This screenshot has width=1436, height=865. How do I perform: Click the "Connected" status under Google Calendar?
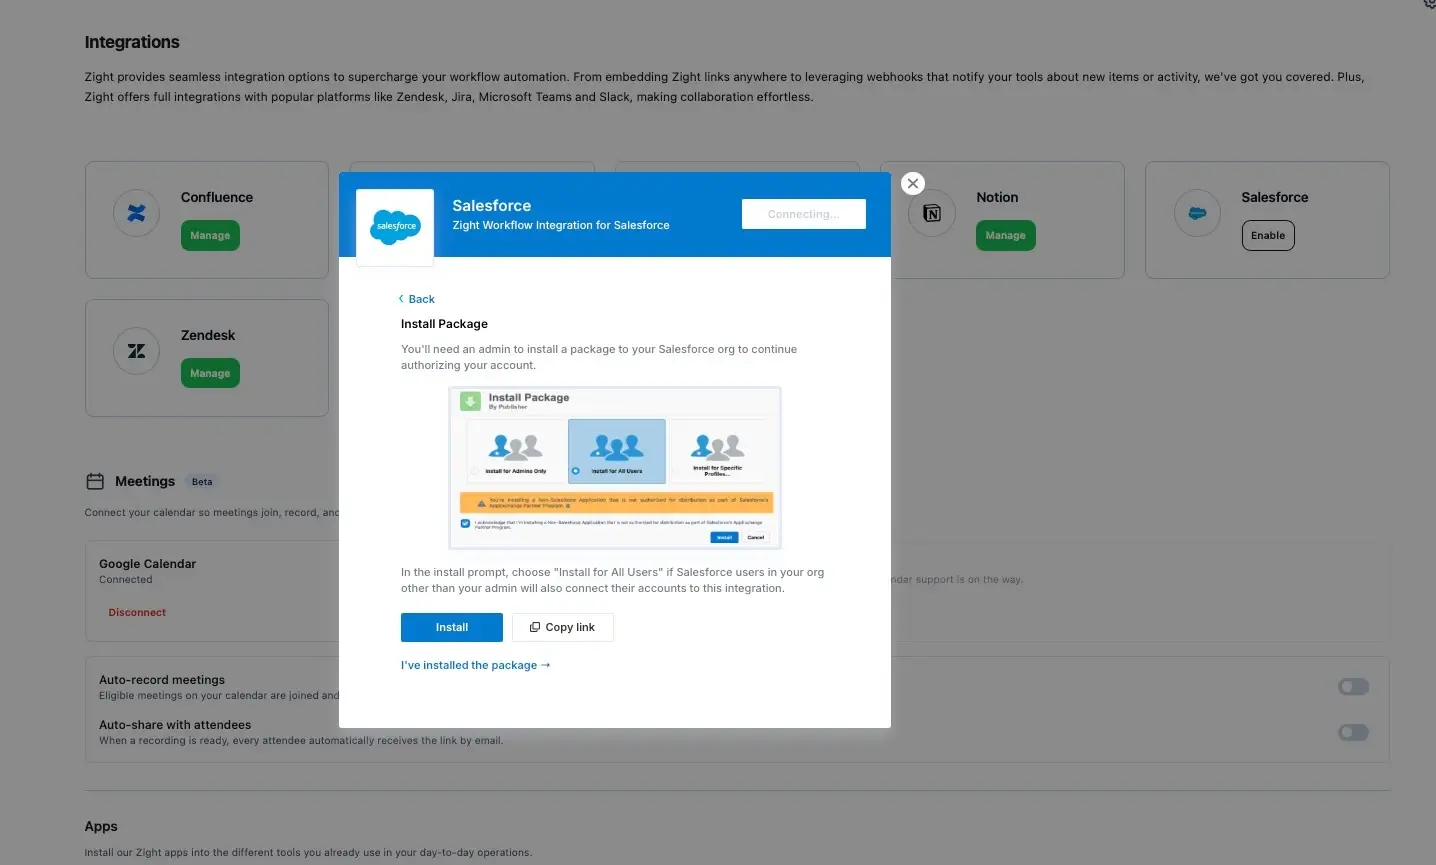tap(126, 580)
